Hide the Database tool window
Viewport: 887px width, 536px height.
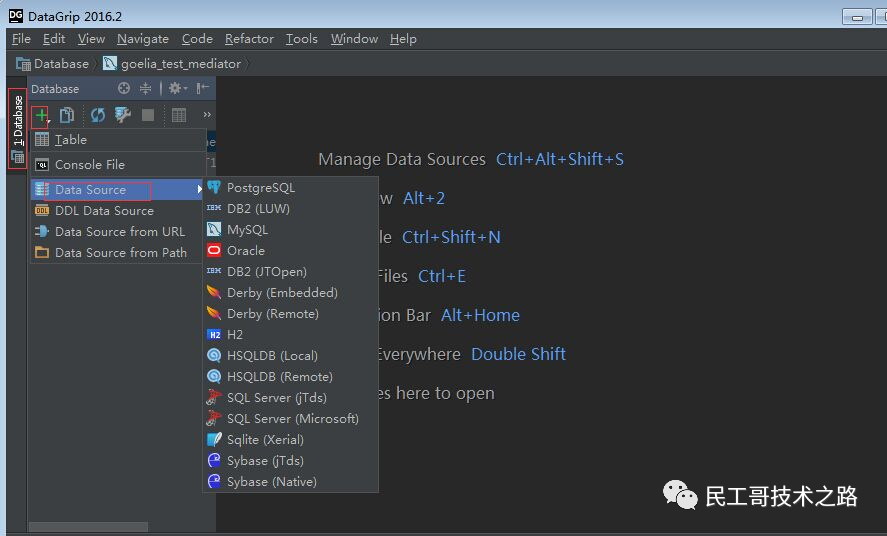203,88
